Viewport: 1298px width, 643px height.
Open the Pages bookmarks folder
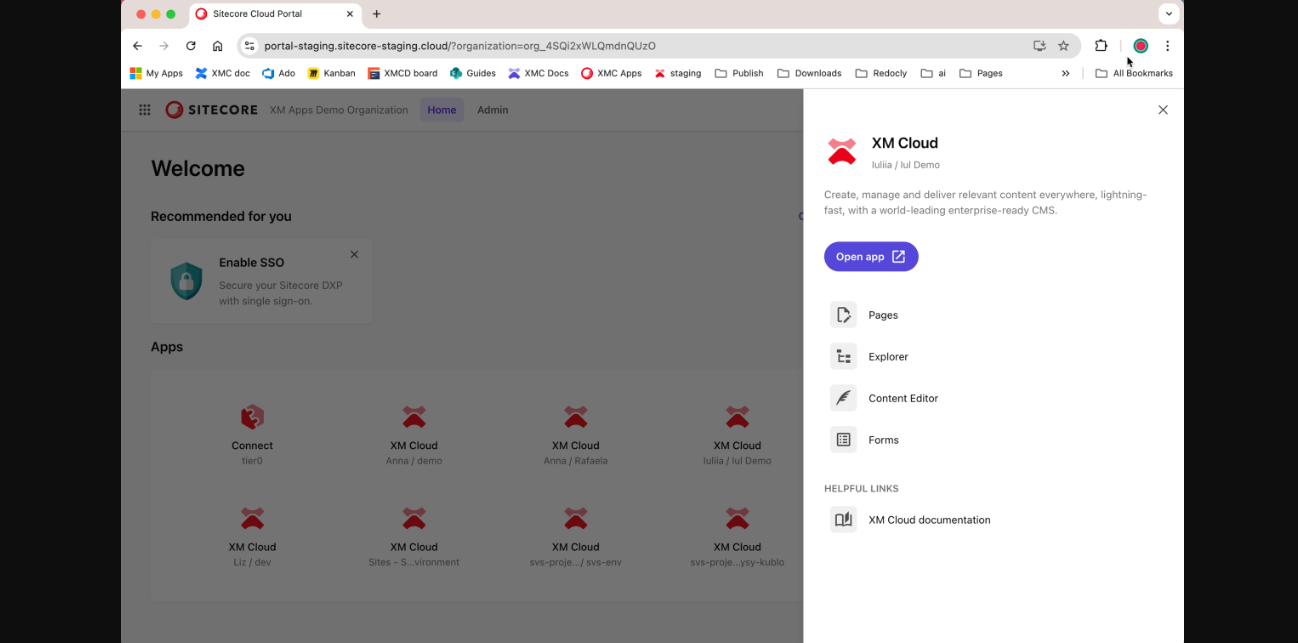[981, 73]
